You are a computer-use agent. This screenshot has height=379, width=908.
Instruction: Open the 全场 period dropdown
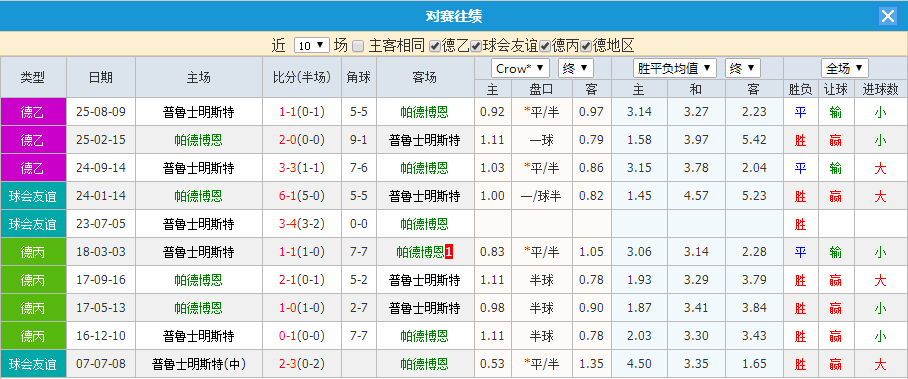[845, 68]
